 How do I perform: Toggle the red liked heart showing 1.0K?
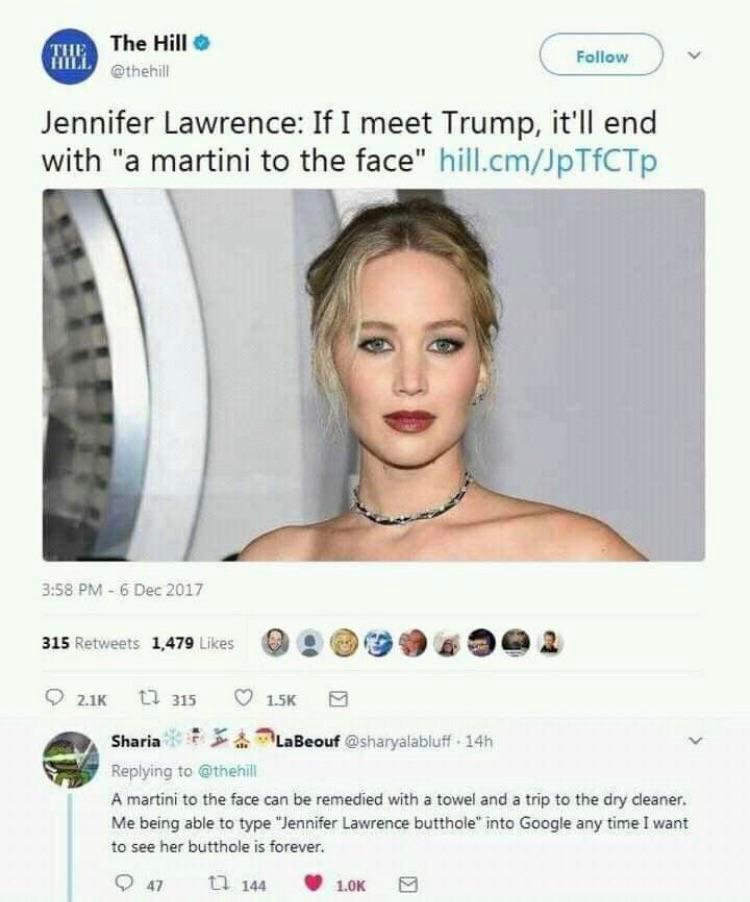pyautogui.click(x=313, y=884)
